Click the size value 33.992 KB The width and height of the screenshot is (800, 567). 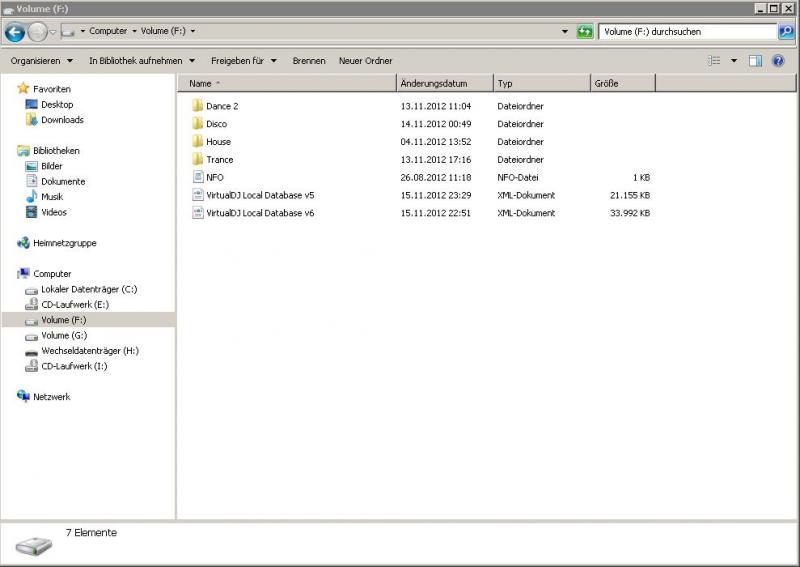pos(630,213)
